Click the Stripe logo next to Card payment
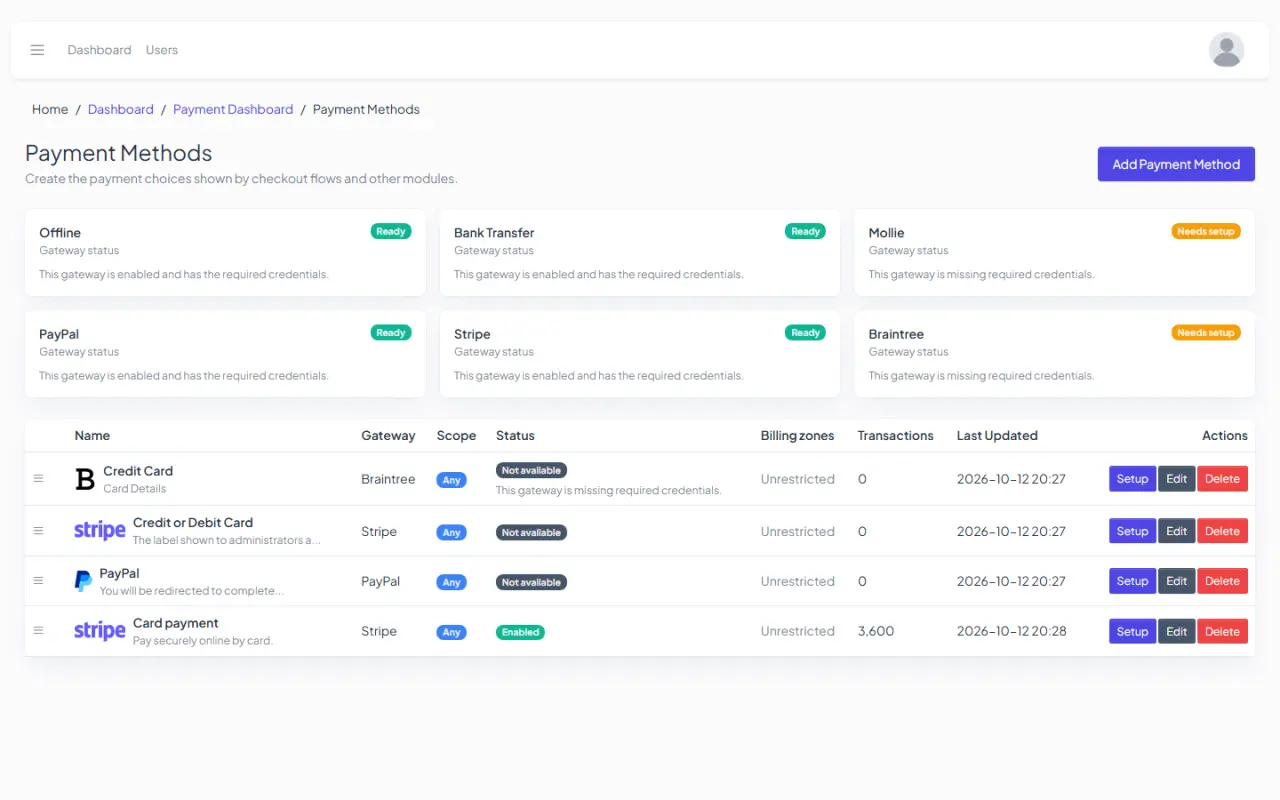The width and height of the screenshot is (1280, 800). (100, 631)
